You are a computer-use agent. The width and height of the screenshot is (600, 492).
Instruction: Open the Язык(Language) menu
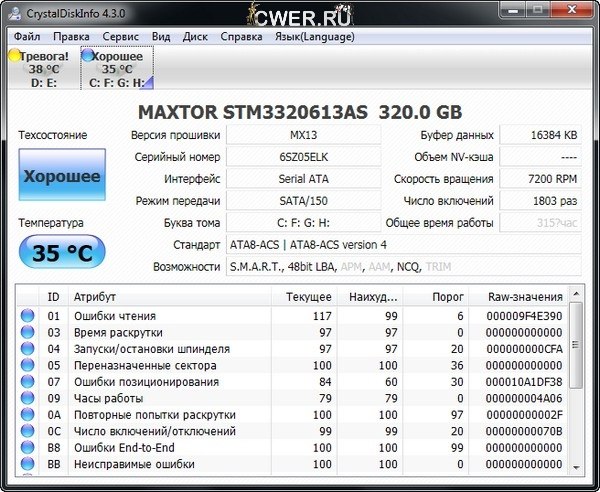point(315,36)
